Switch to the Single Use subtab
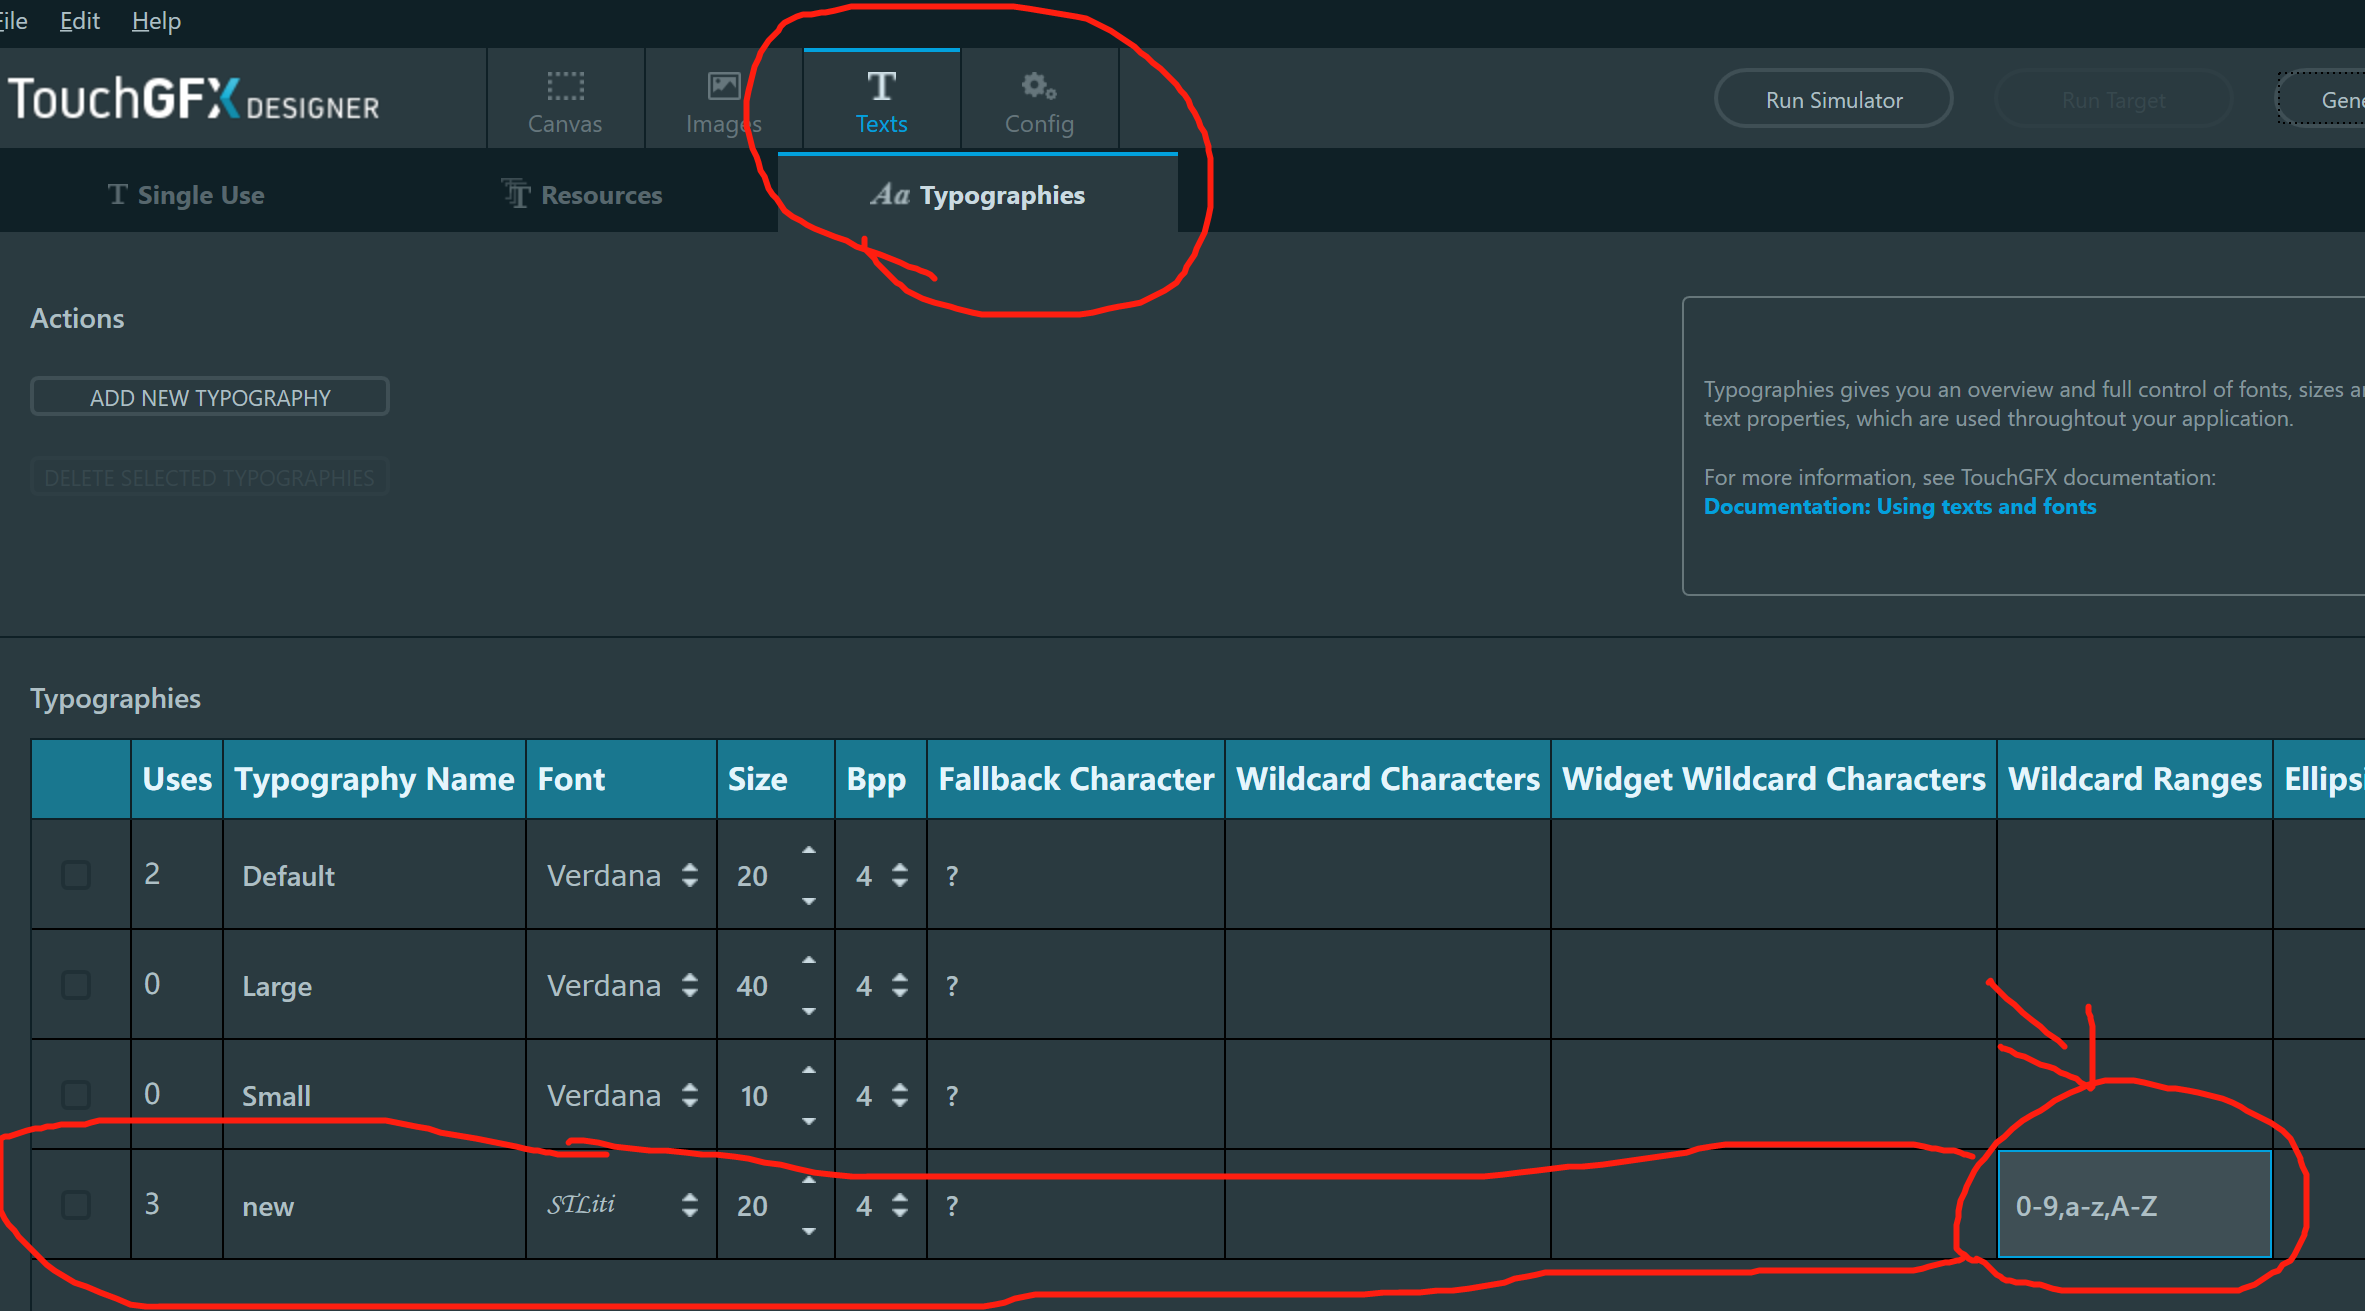The width and height of the screenshot is (2365, 1311). [187, 195]
